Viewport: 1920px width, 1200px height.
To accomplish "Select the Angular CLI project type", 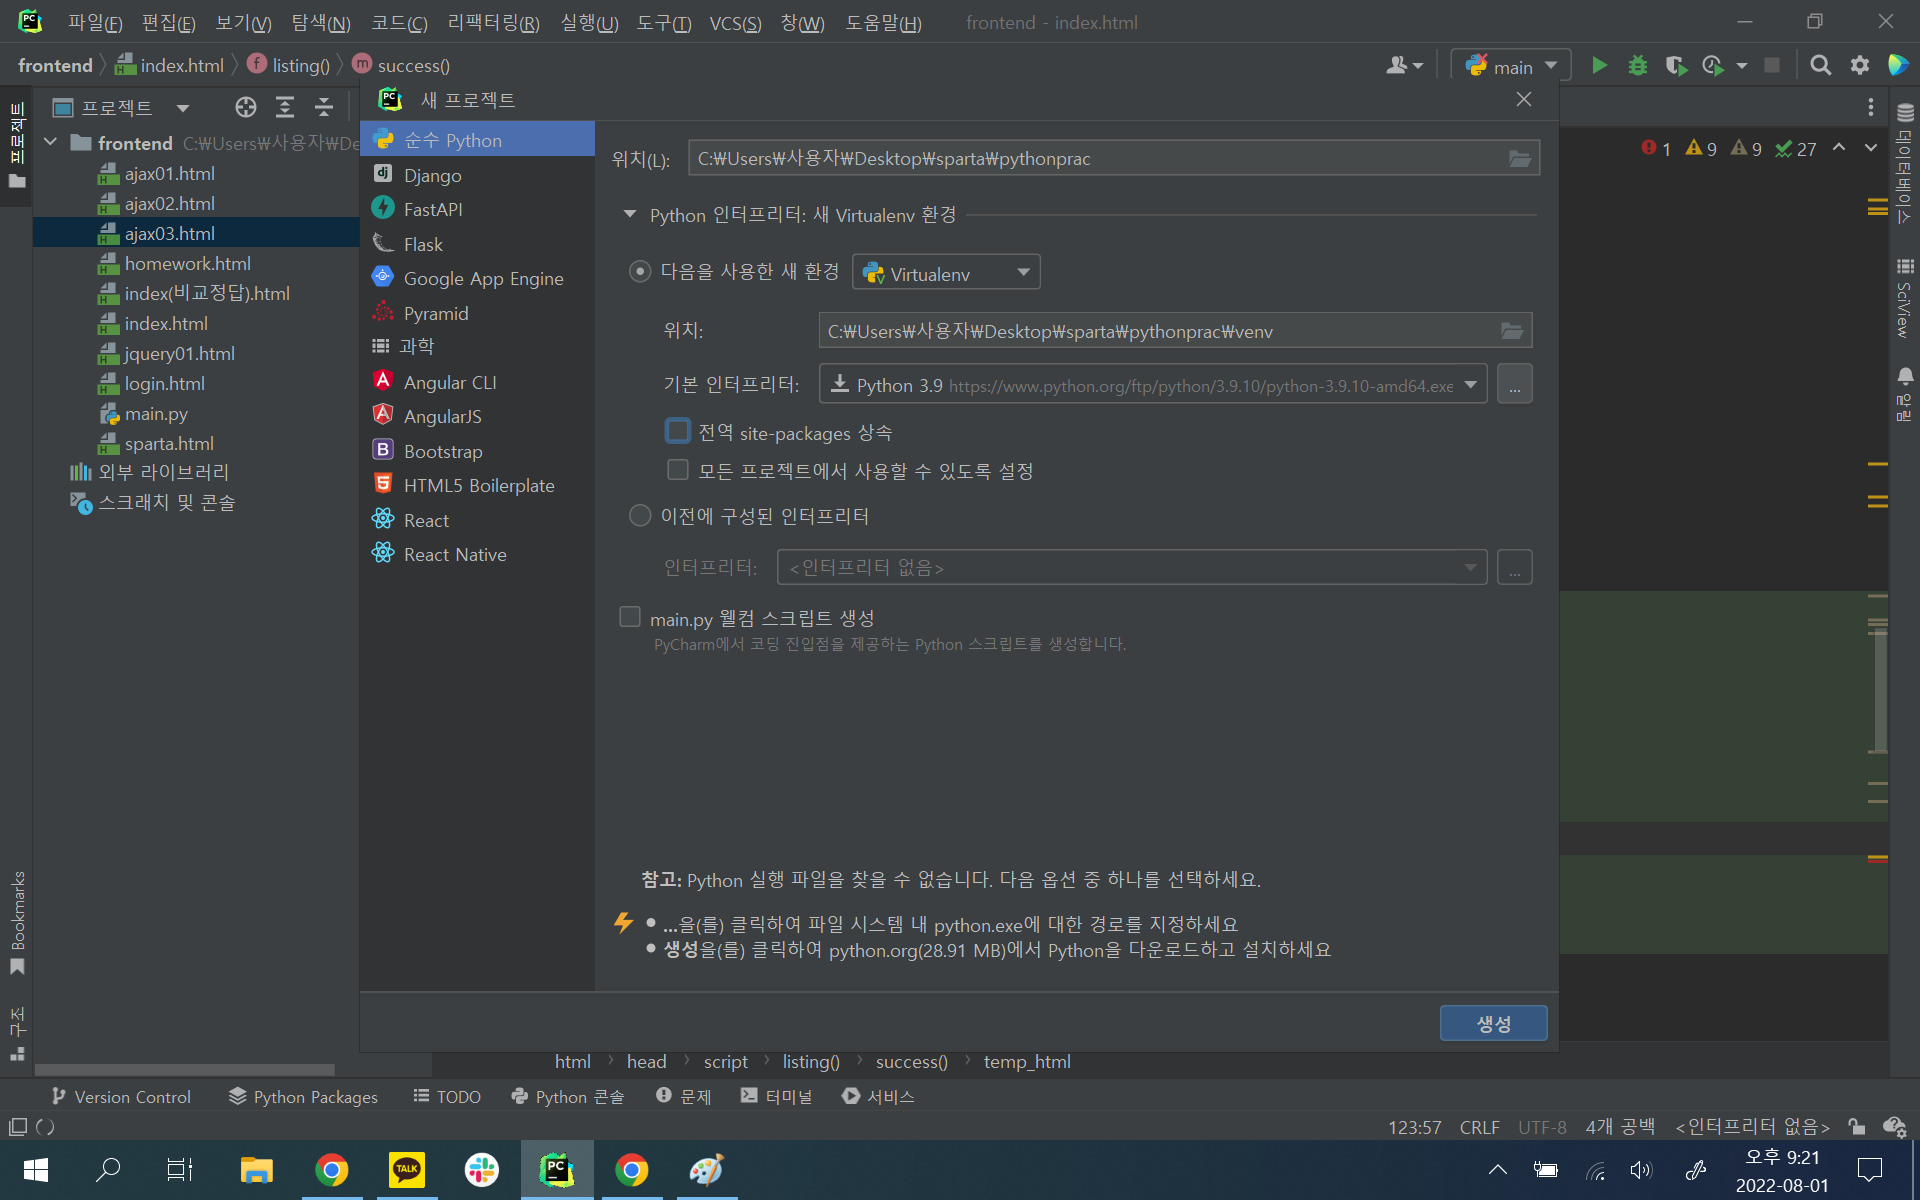I will (478, 382).
